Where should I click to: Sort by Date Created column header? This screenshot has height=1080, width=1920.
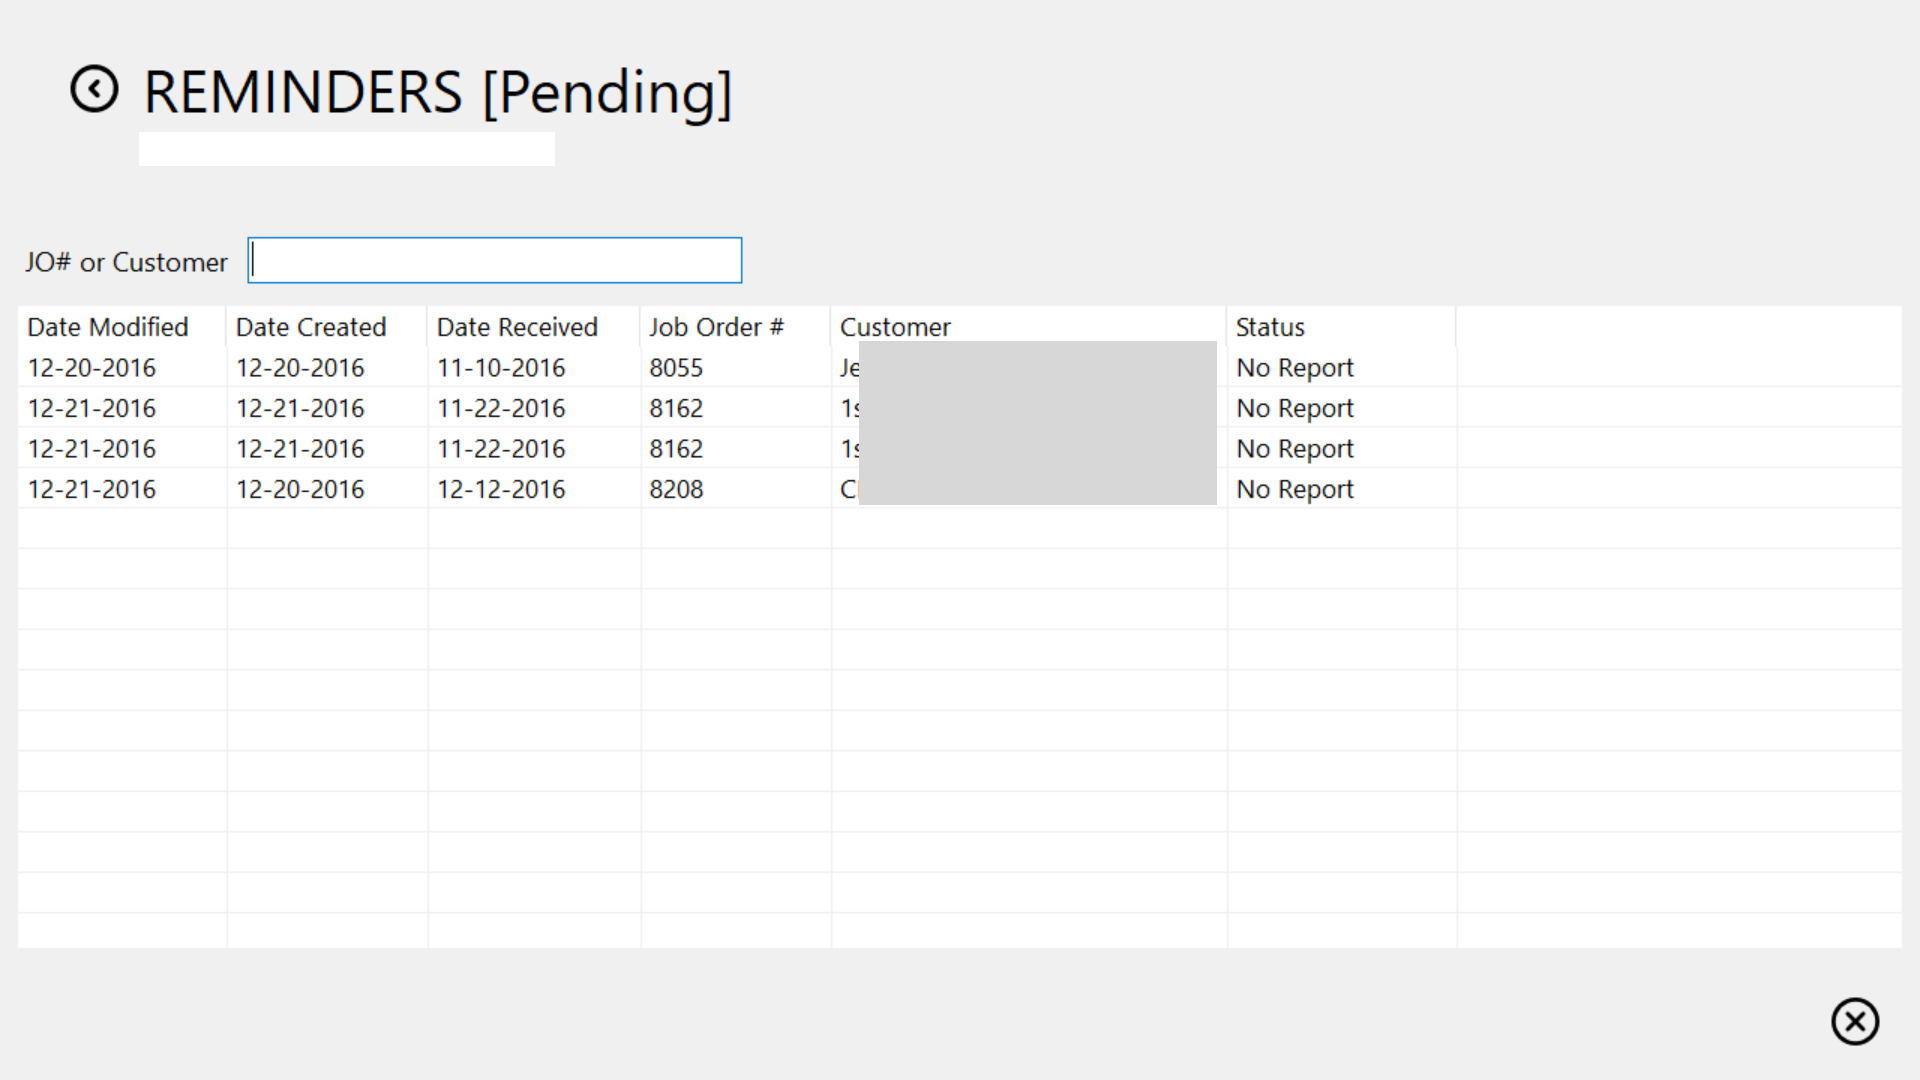click(311, 327)
